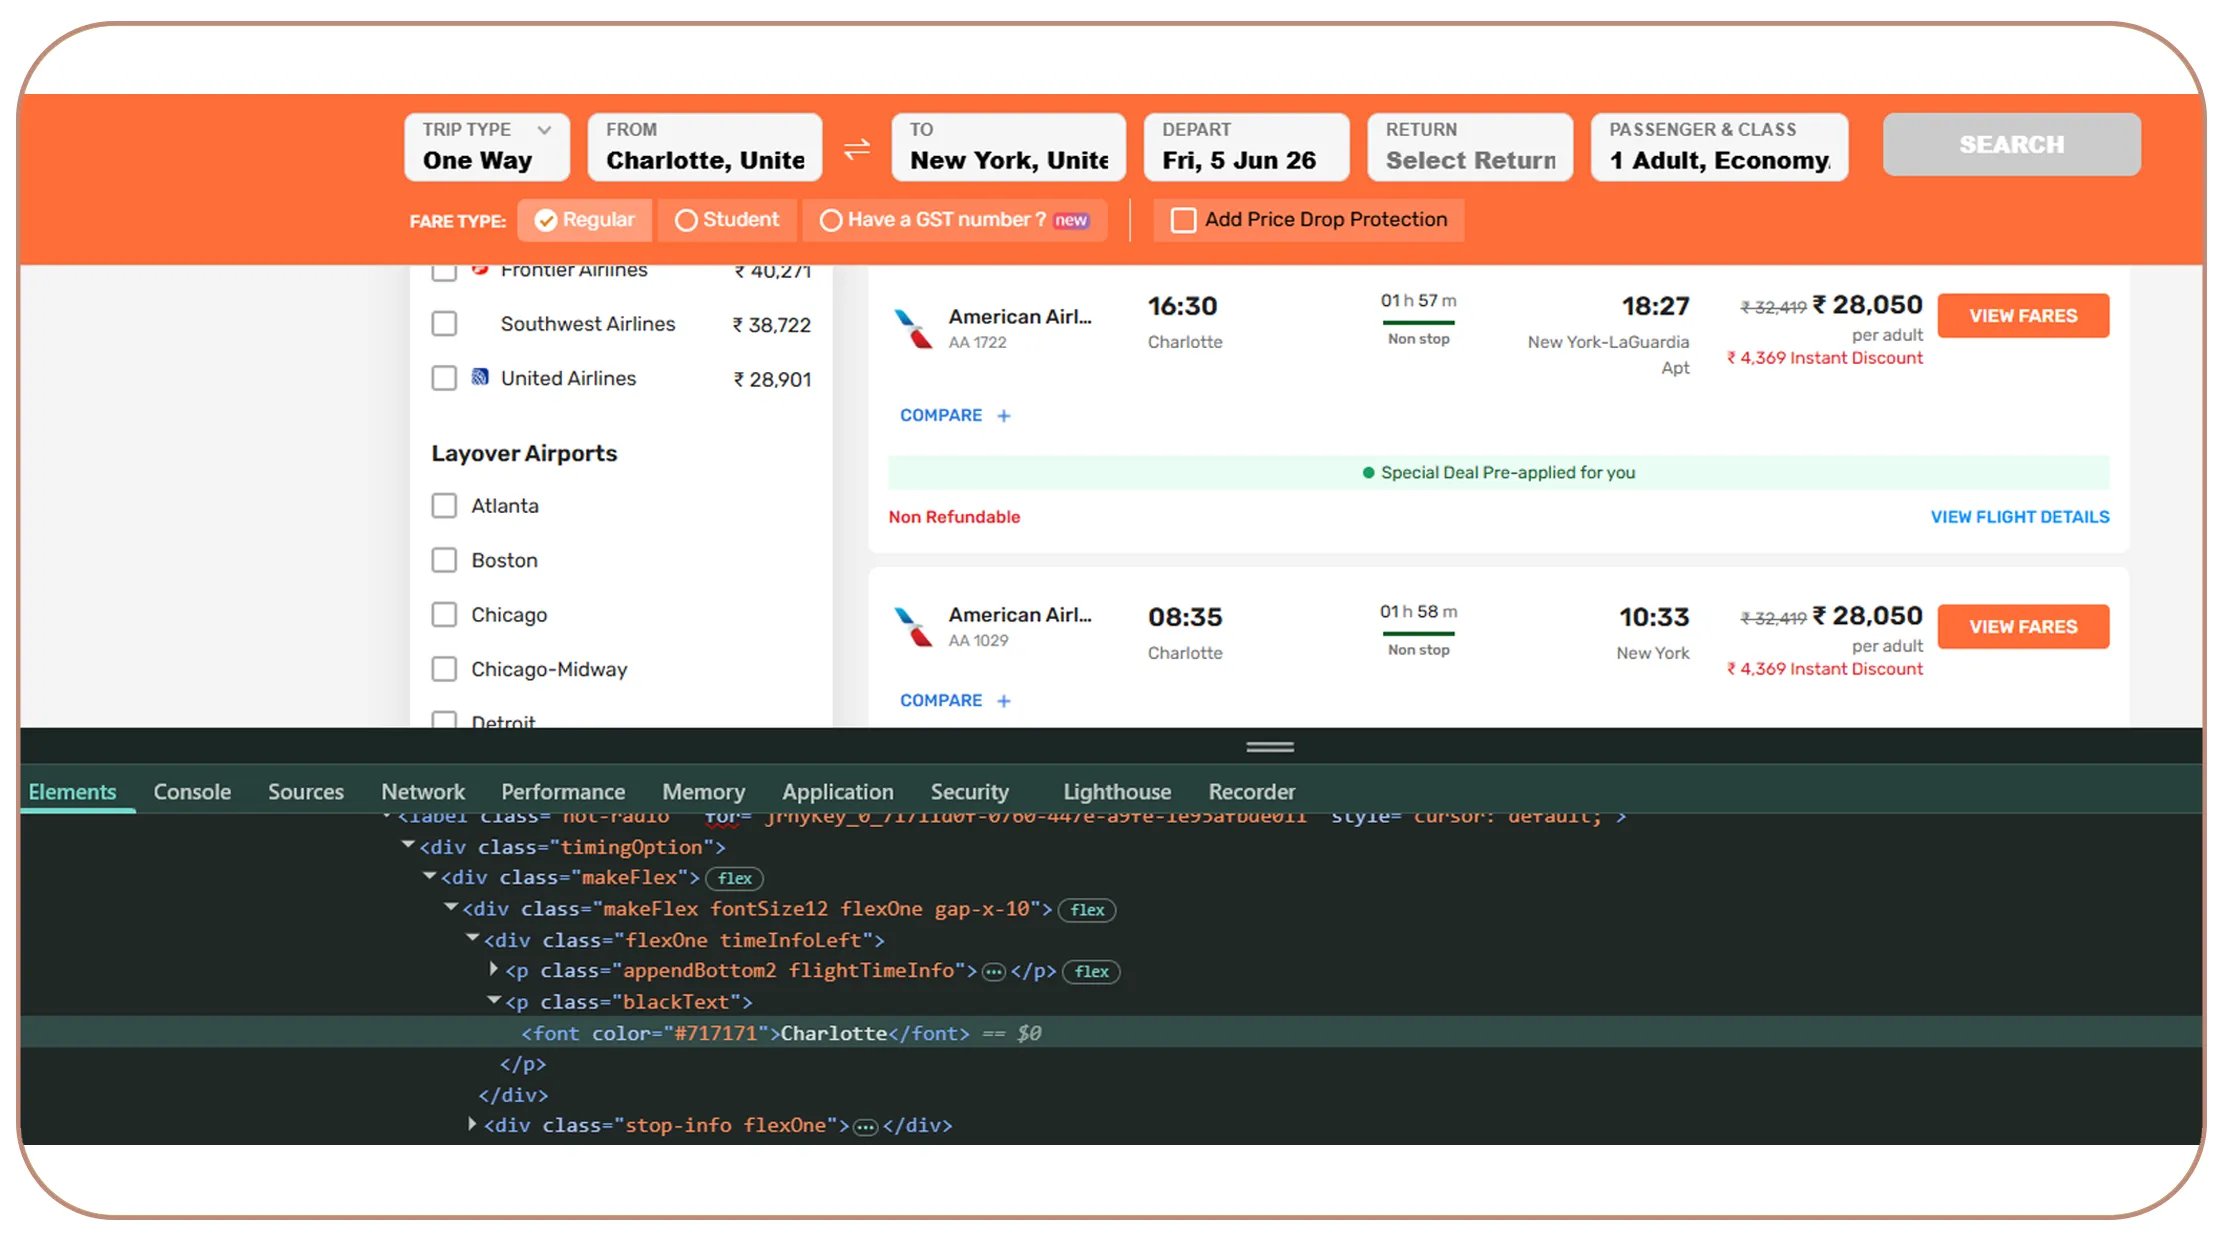The image size is (2223, 1240).
Task: Toggle the United Airlines filter checkbox
Action: 444,378
